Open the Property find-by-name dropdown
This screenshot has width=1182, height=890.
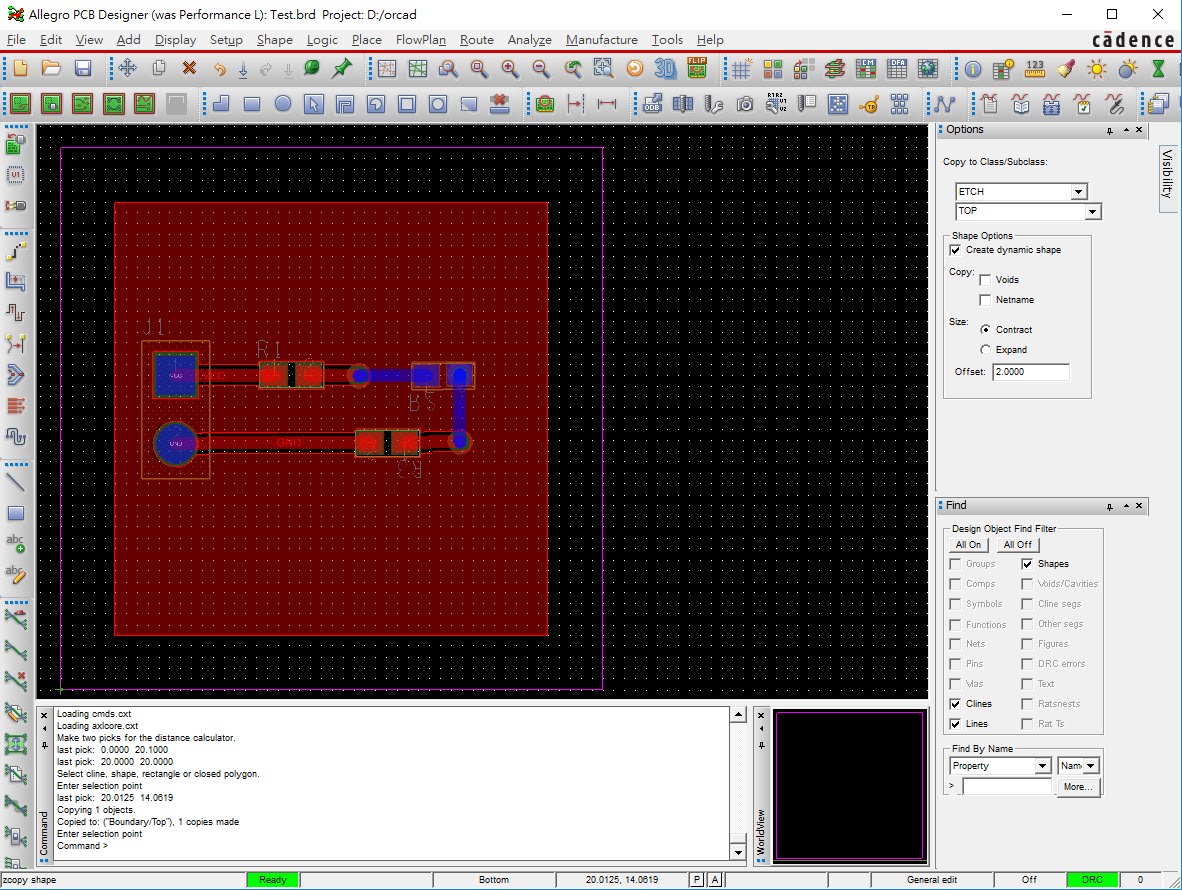tap(1043, 766)
